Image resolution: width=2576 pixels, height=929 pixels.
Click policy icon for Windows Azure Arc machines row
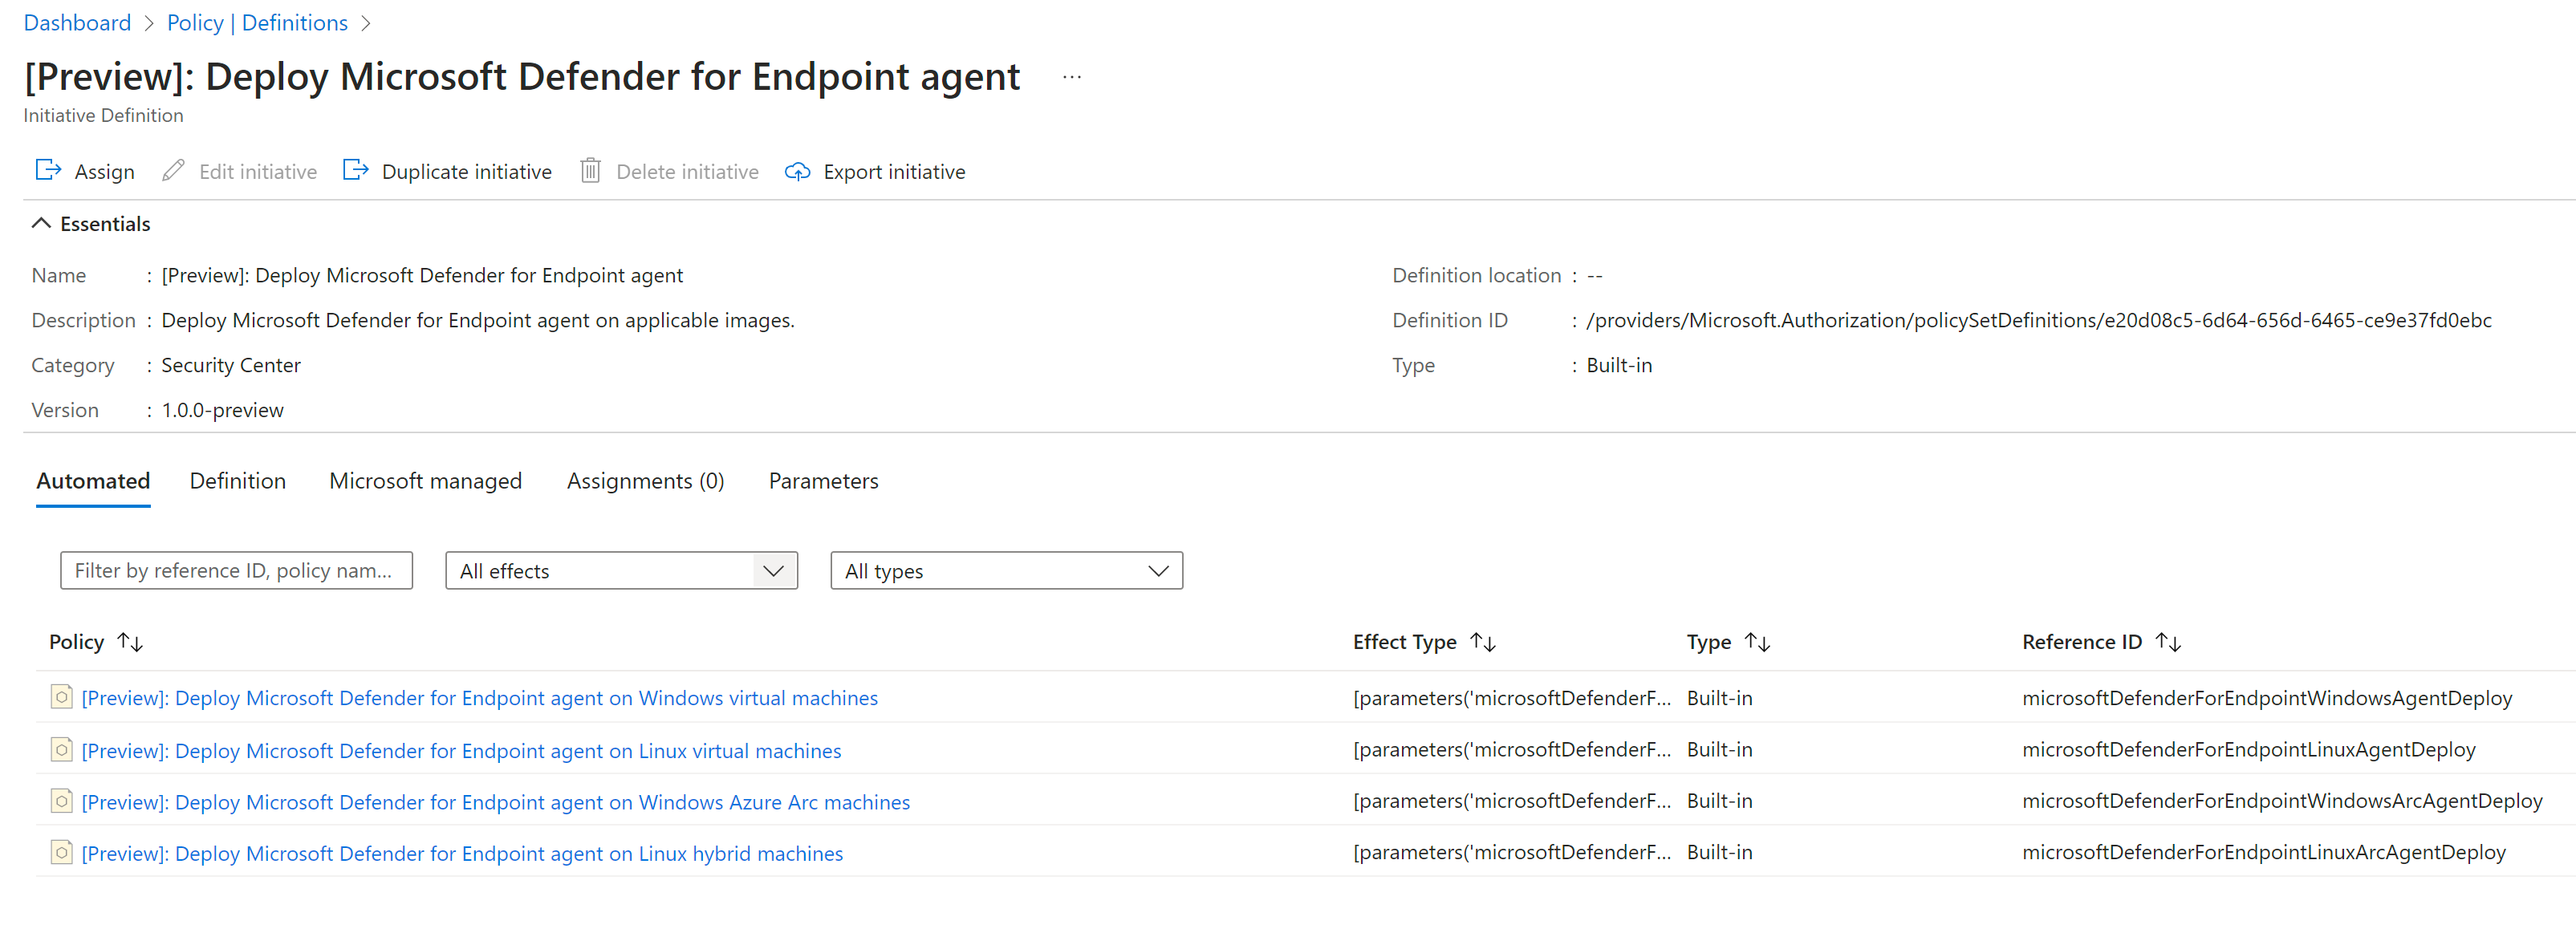(62, 801)
